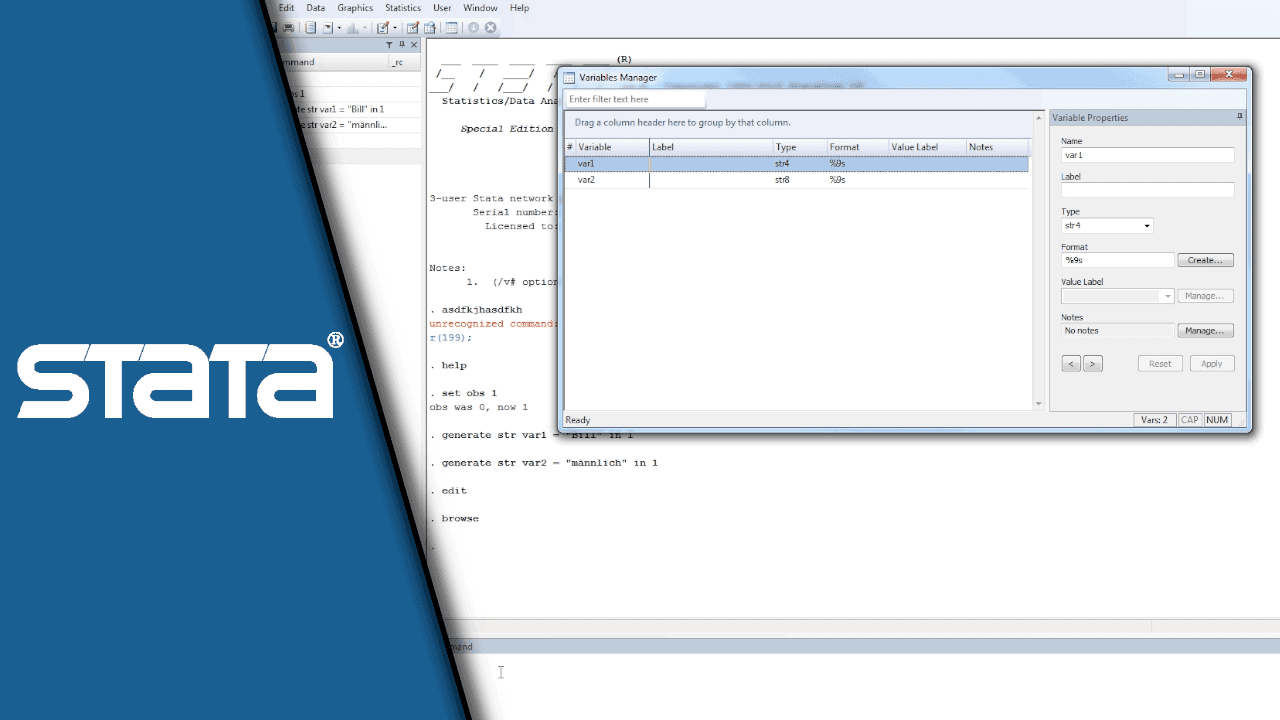The width and height of the screenshot is (1280, 720).
Task: Click the 'Vars: 2' status bar entry
Action: [x=1154, y=420]
